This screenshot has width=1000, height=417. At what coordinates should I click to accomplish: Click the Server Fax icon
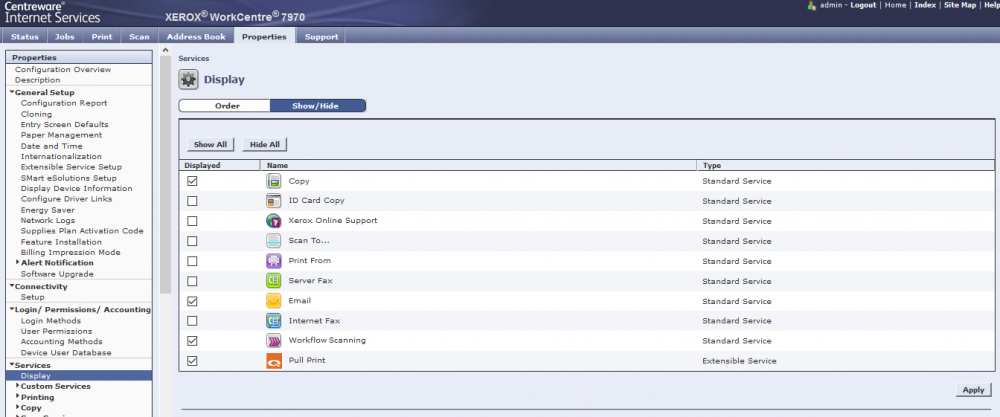tap(274, 281)
